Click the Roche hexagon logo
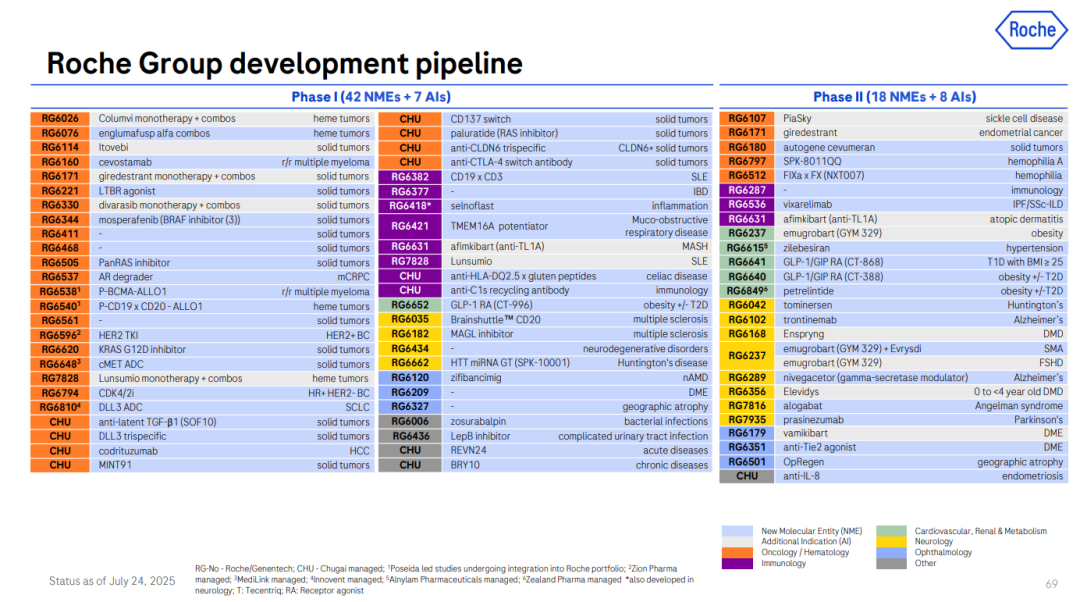 [x=1031, y=30]
